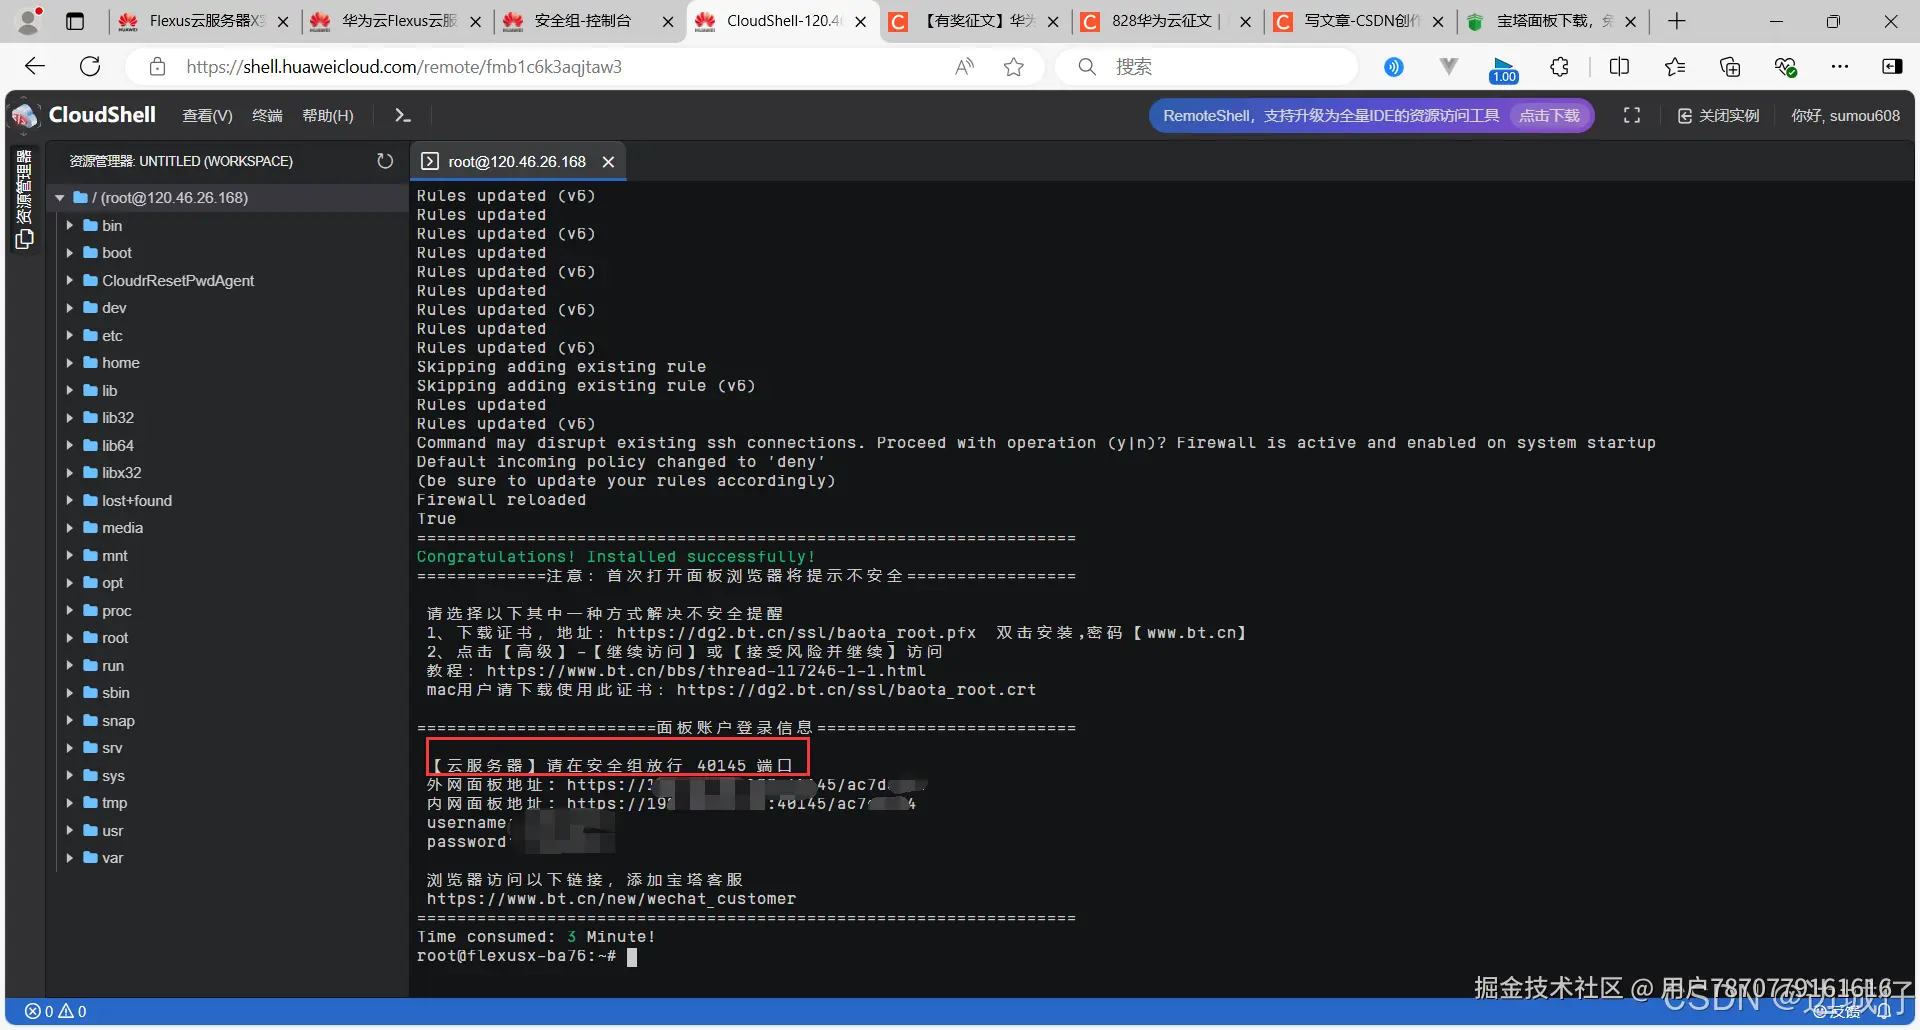The image size is (1920, 1030).
Task: Collapse the / (root@120.46.26.168) root folder
Action: 60,198
